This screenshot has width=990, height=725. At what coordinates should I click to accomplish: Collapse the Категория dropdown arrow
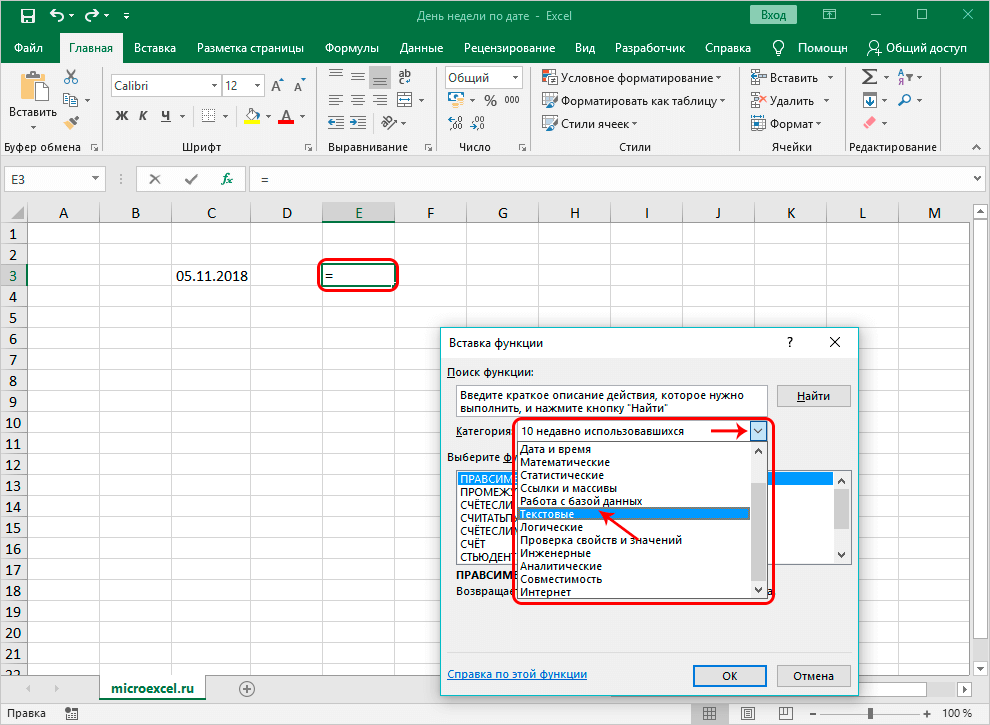pos(758,431)
